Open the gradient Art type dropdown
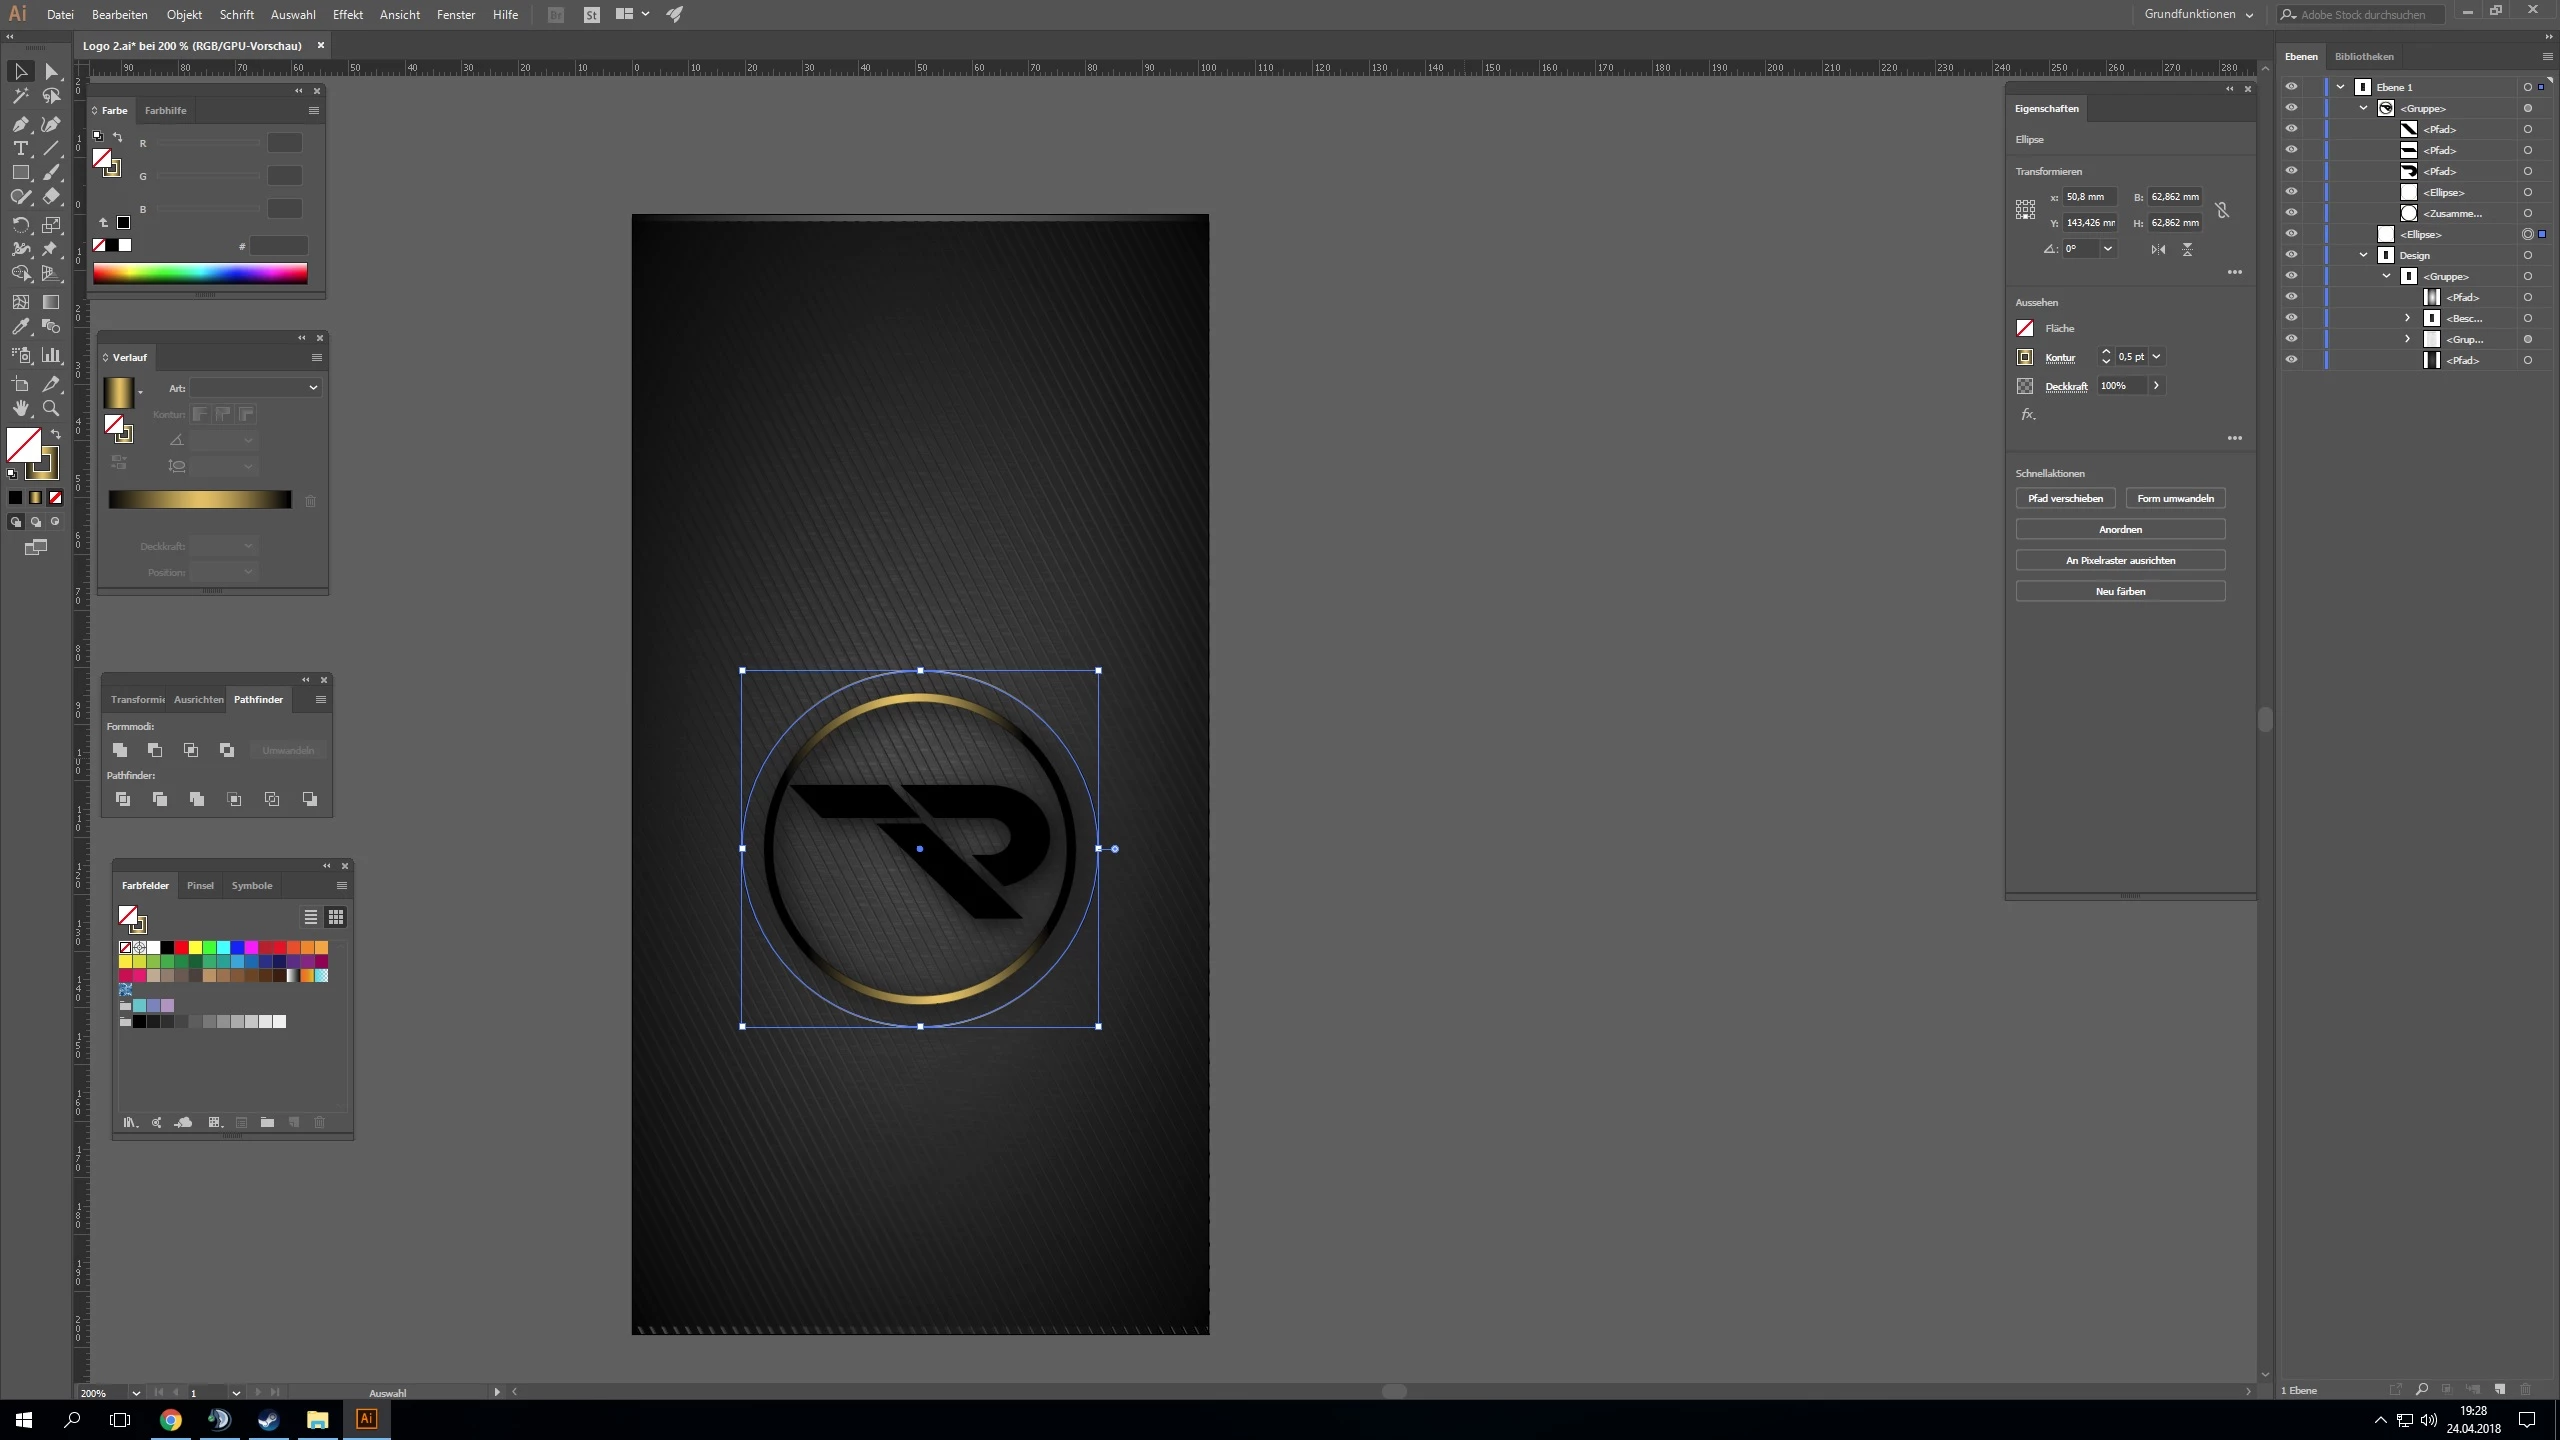This screenshot has width=2560, height=1440. pyautogui.click(x=255, y=388)
